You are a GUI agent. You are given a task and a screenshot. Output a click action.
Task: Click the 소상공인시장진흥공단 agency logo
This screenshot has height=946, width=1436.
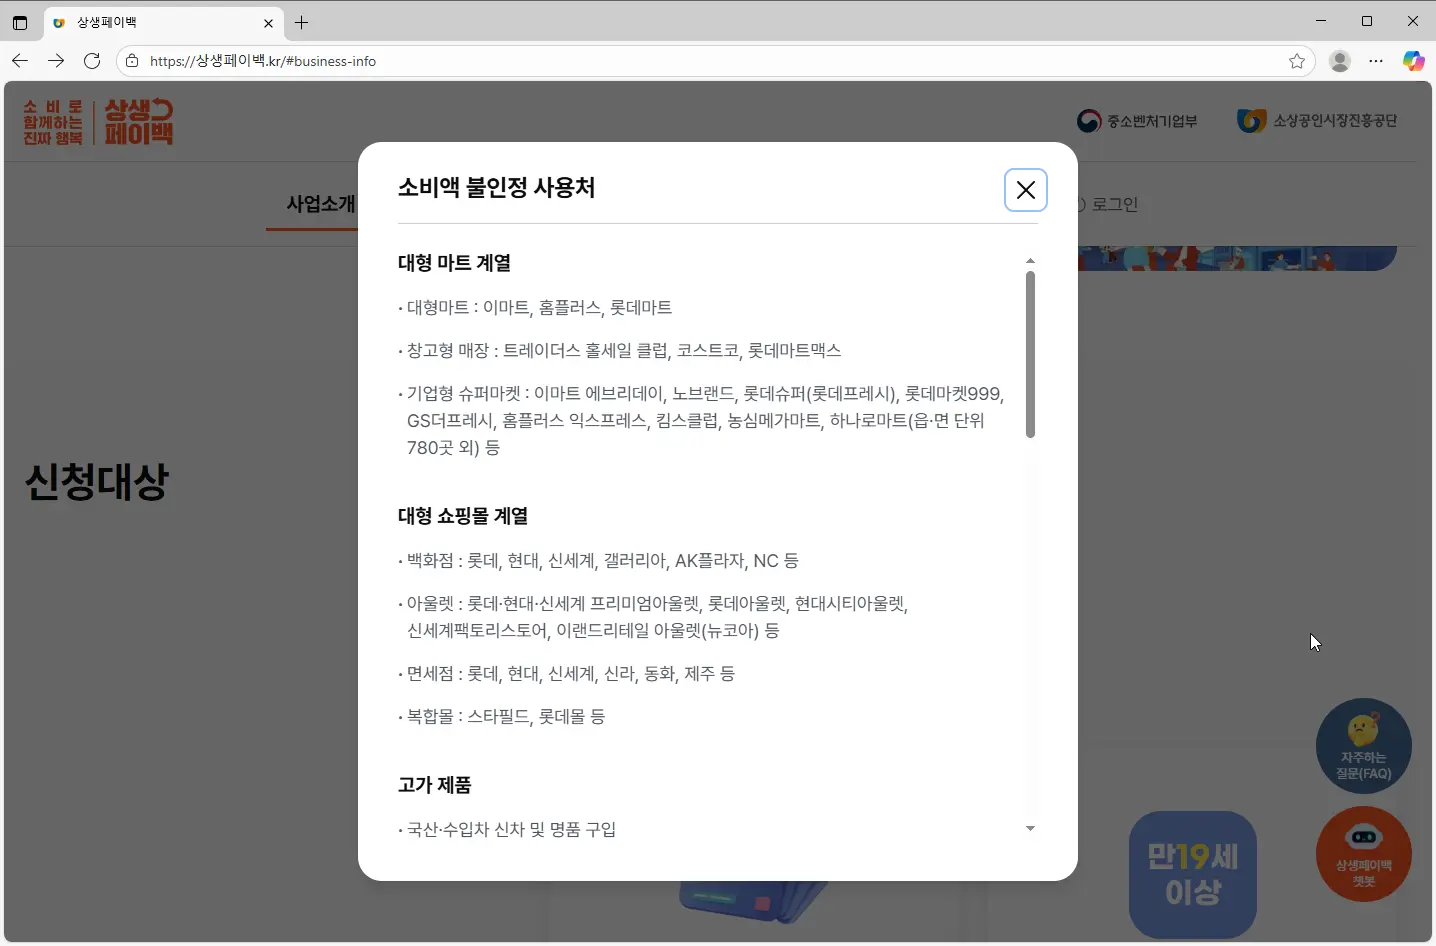(x=1316, y=120)
